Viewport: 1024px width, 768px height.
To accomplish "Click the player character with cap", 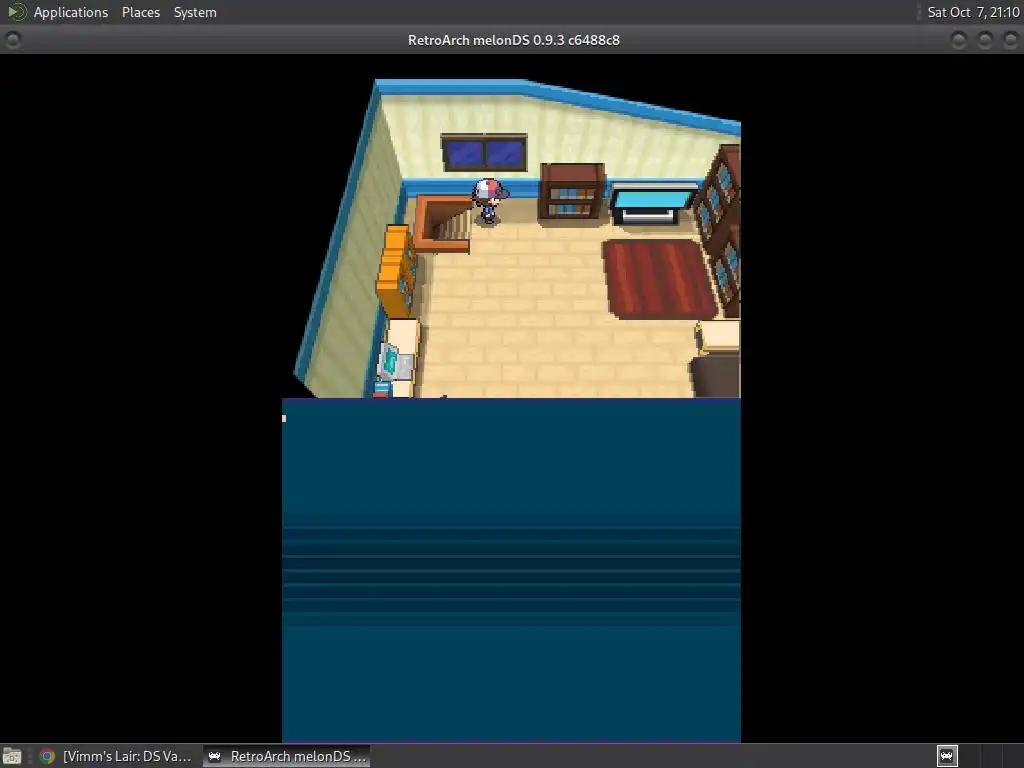I will pyautogui.click(x=489, y=201).
